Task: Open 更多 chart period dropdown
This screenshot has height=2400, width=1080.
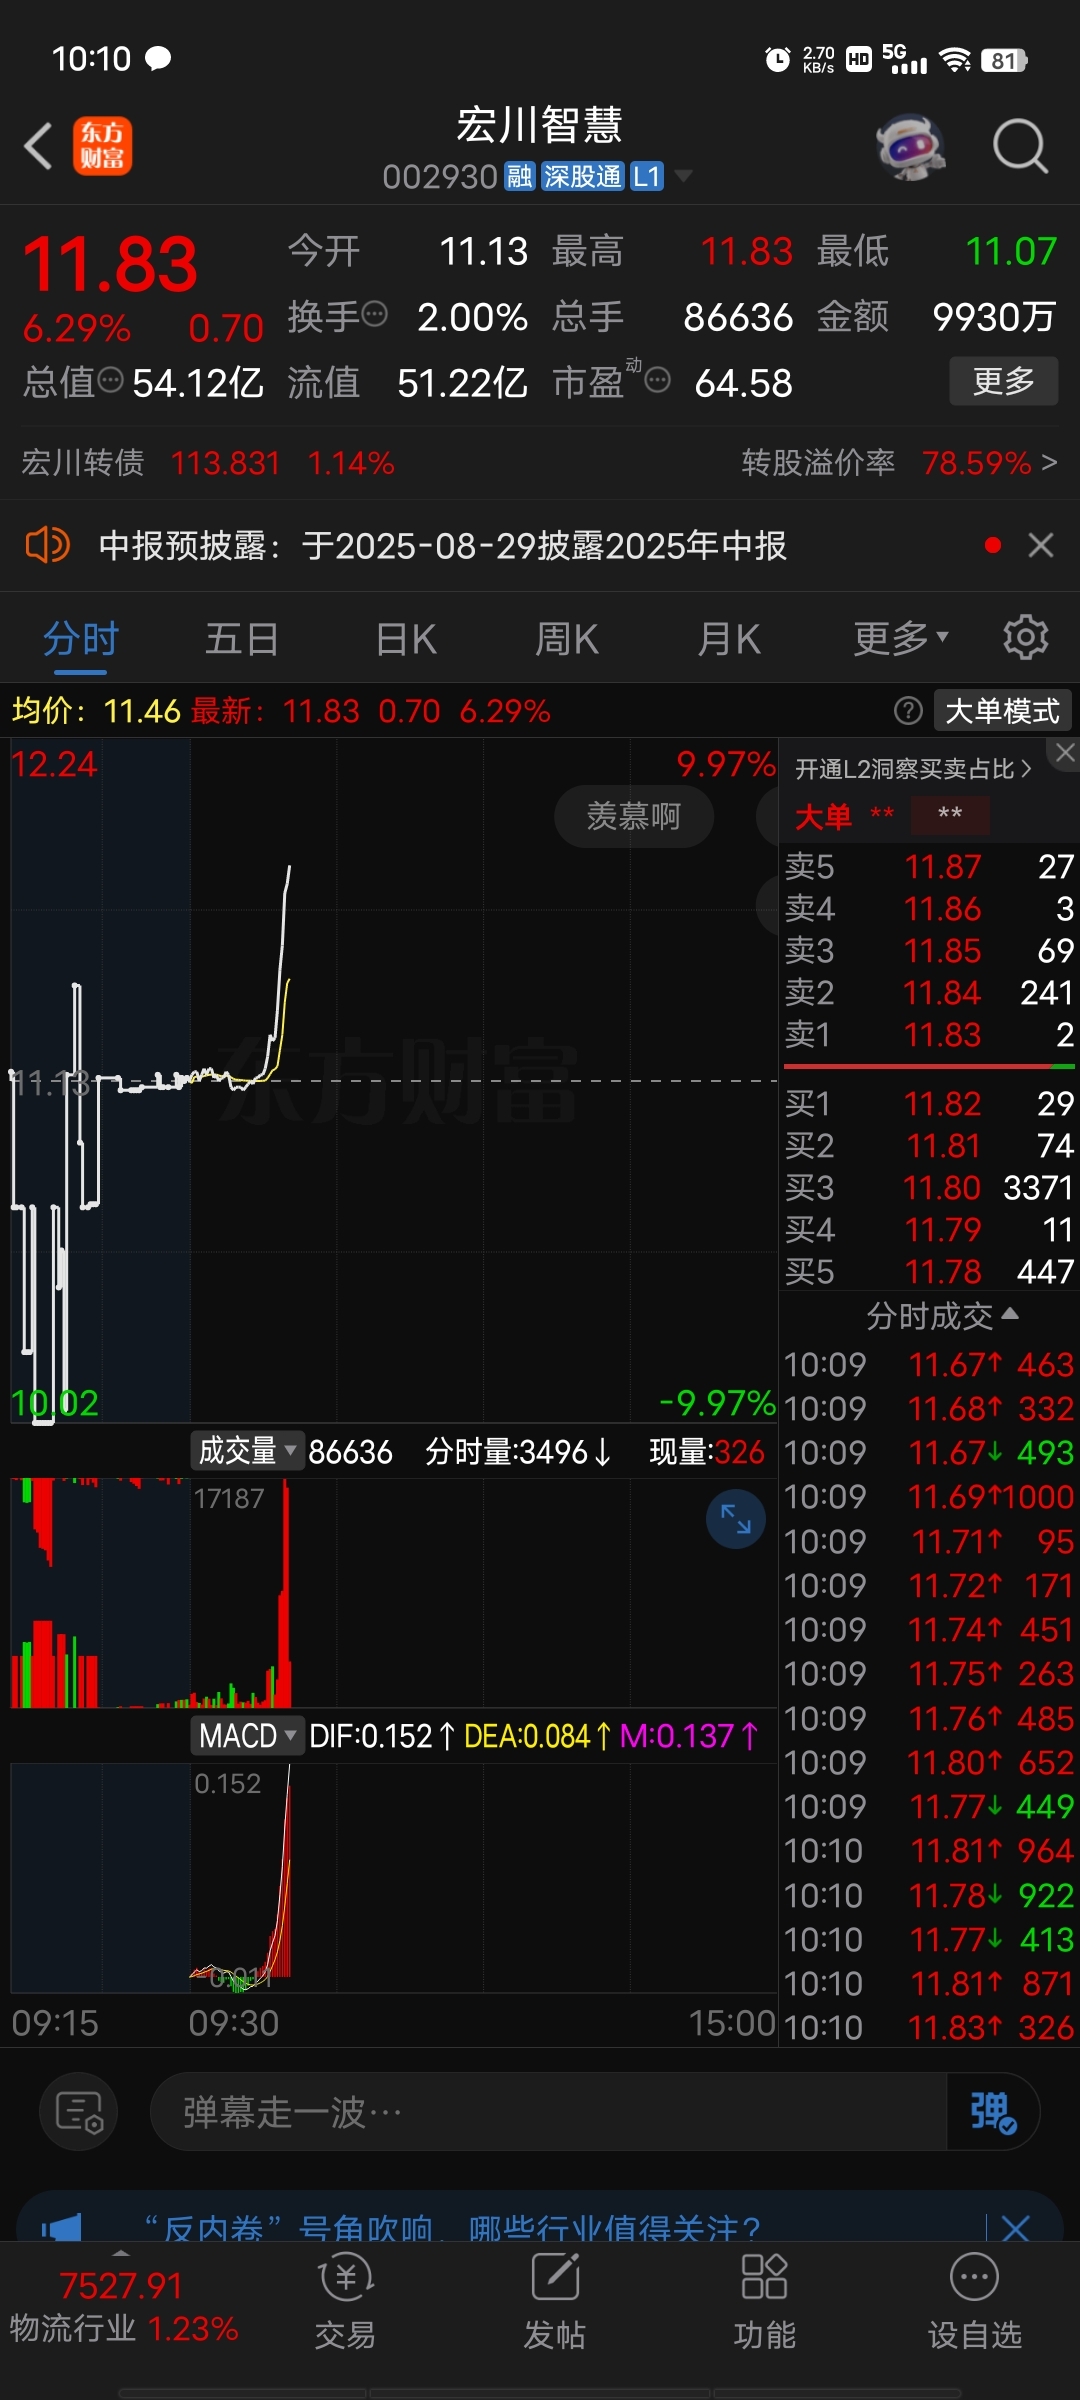Action: pyautogui.click(x=901, y=637)
